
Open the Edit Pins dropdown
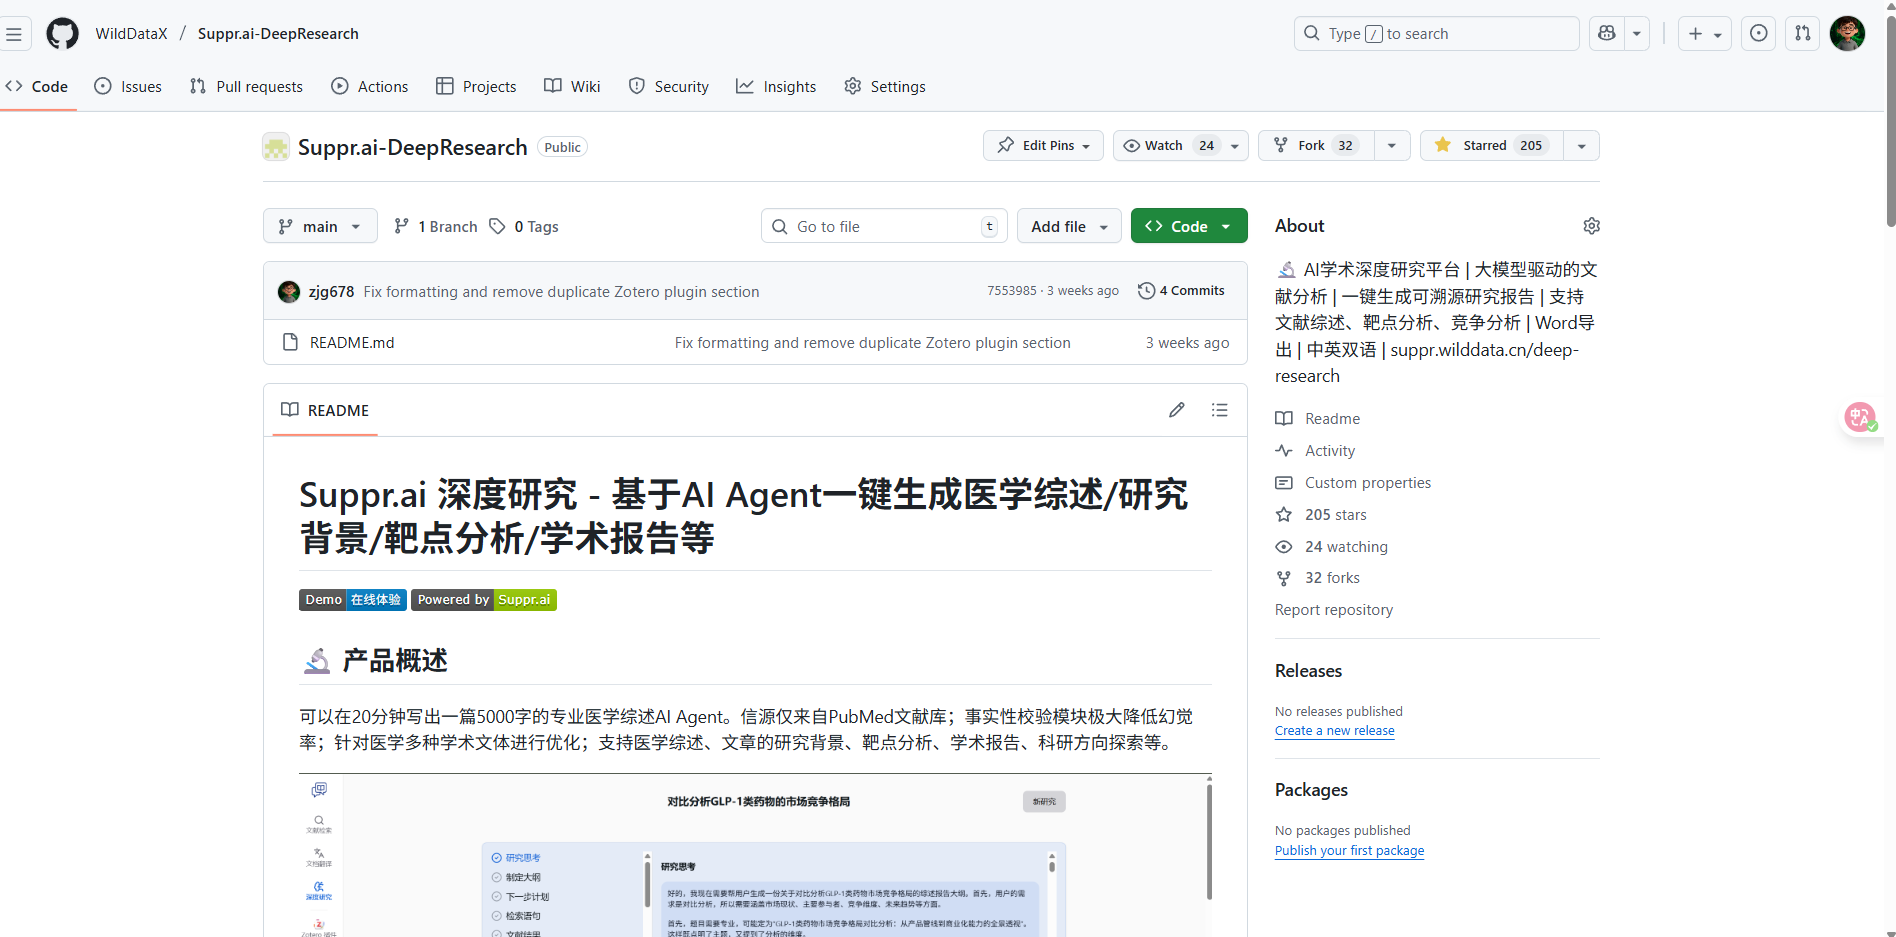point(1043,146)
